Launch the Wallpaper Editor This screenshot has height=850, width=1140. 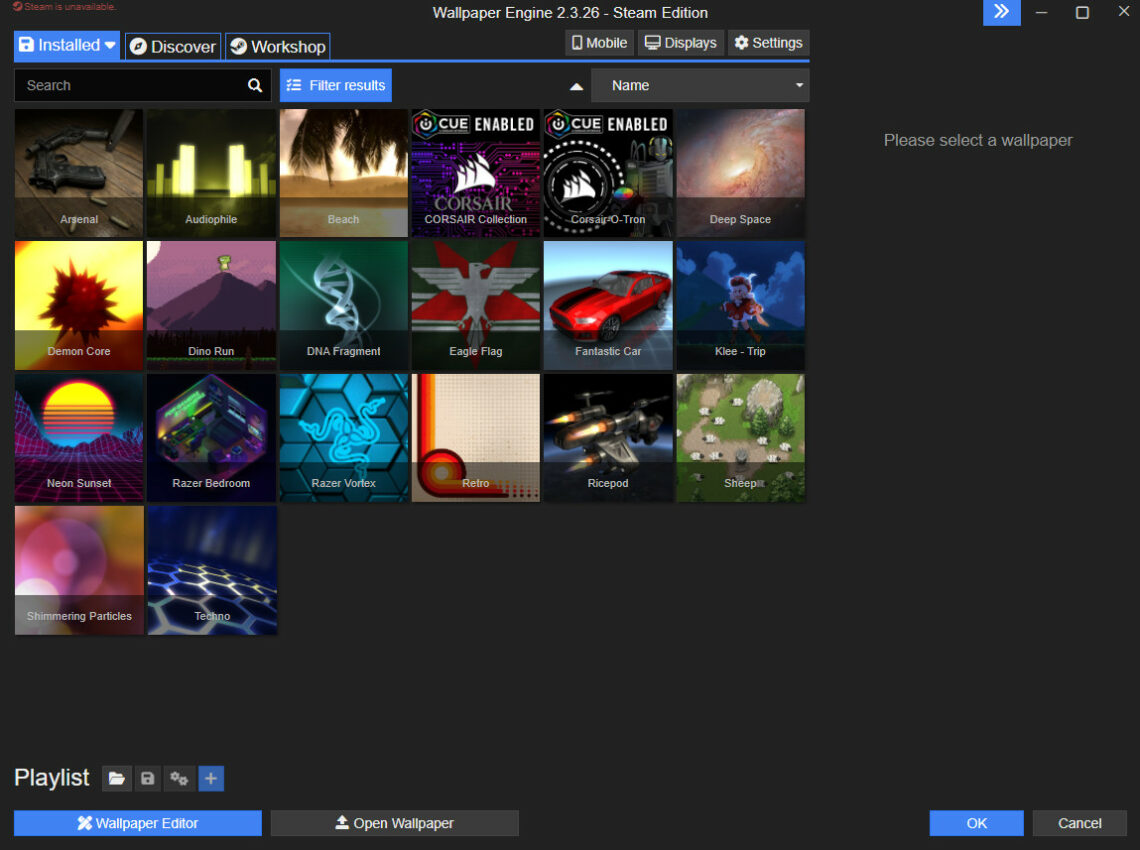click(137, 823)
